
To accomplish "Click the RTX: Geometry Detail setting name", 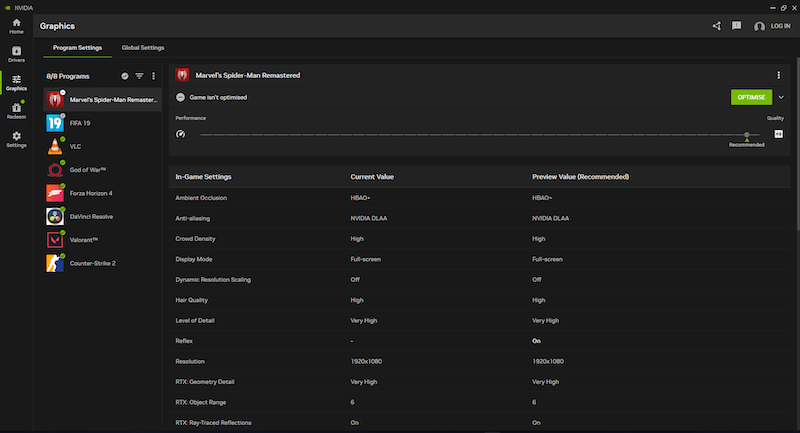I will (x=205, y=381).
